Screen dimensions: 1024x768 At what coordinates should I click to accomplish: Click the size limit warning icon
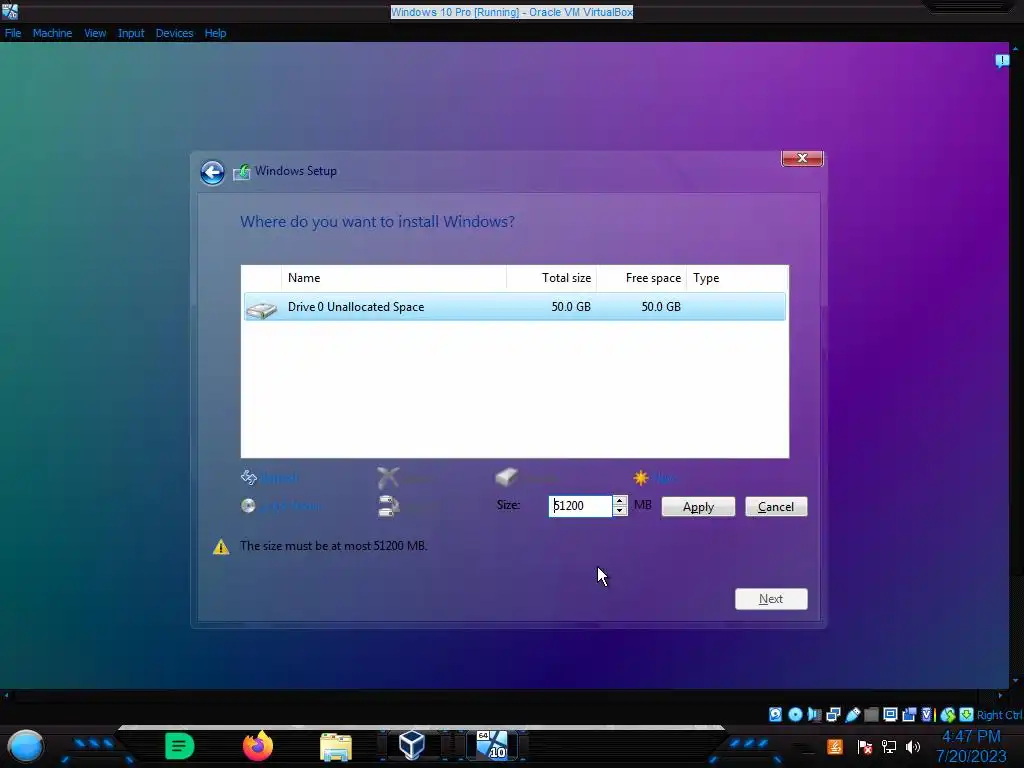pyautogui.click(x=221, y=547)
